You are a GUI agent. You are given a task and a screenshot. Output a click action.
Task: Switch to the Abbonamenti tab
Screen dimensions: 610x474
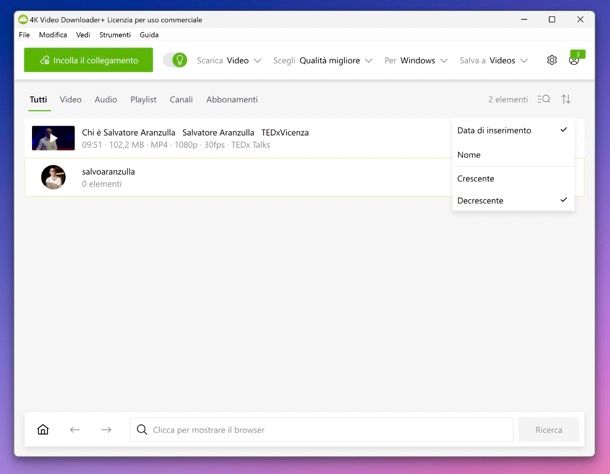pos(232,100)
